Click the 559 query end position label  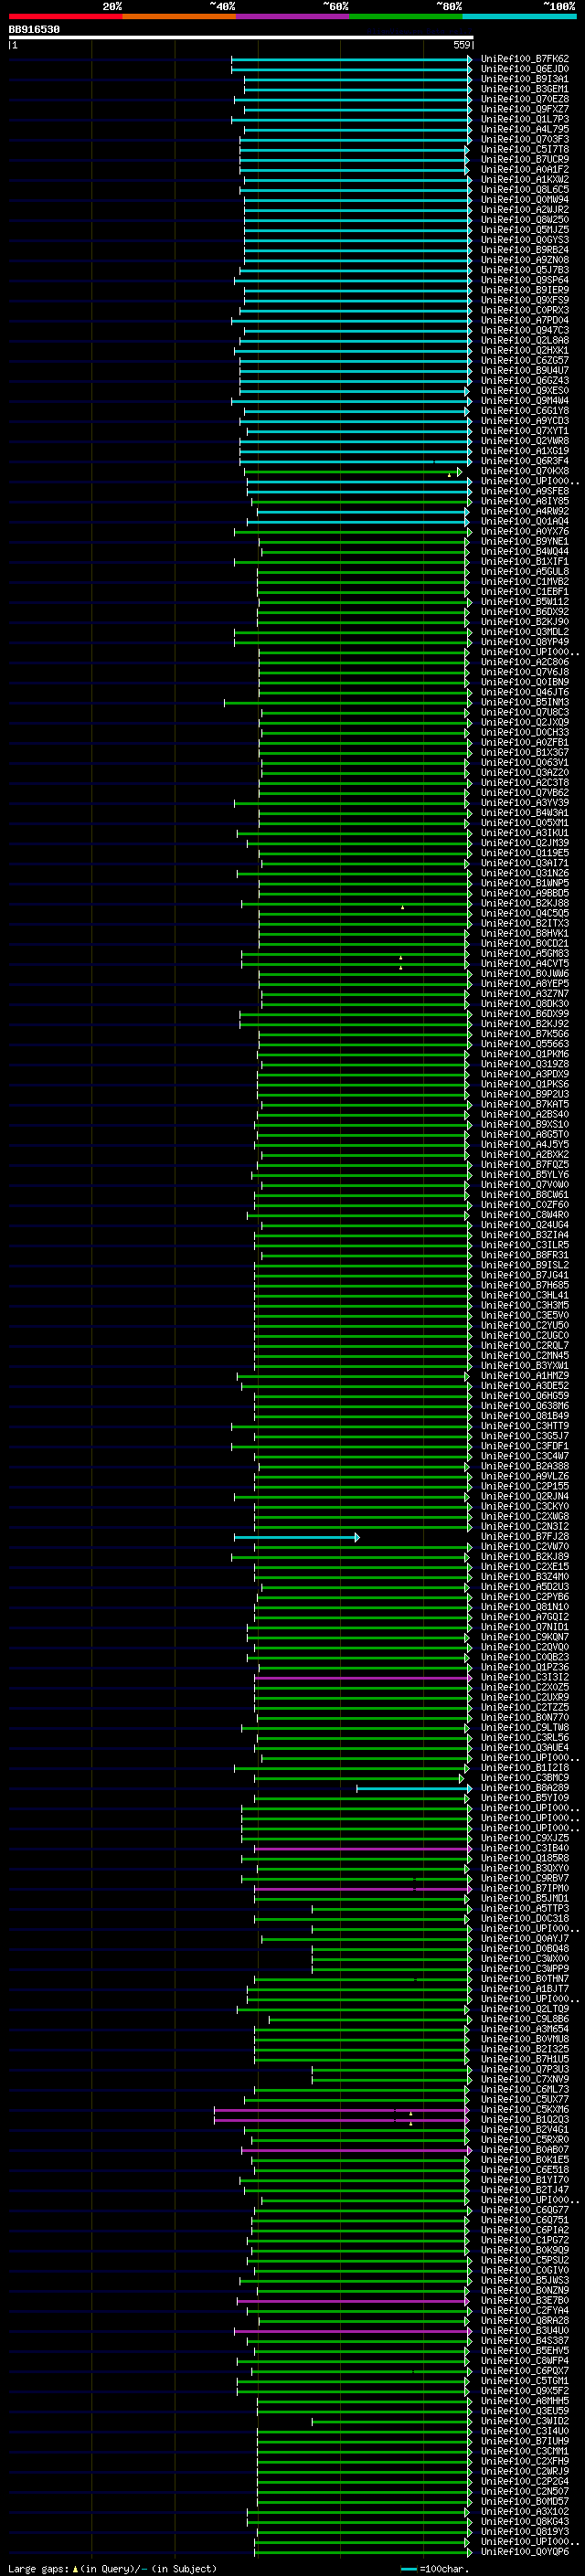tap(462, 45)
